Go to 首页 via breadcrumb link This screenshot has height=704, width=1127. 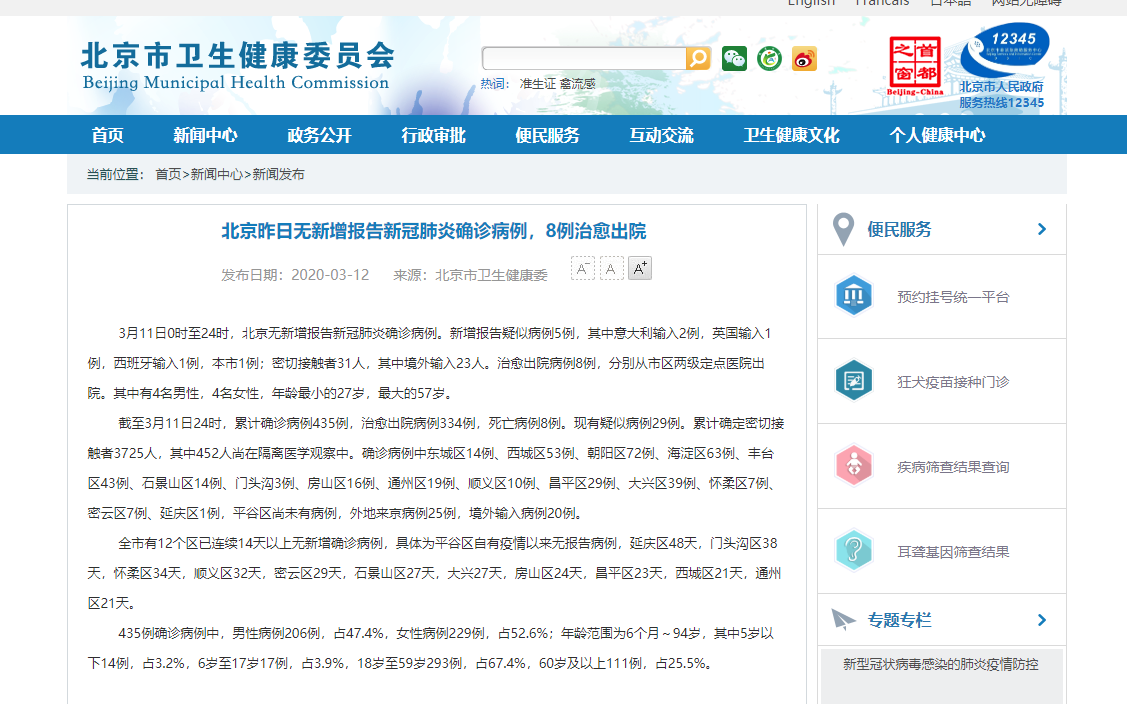[168, 174]
